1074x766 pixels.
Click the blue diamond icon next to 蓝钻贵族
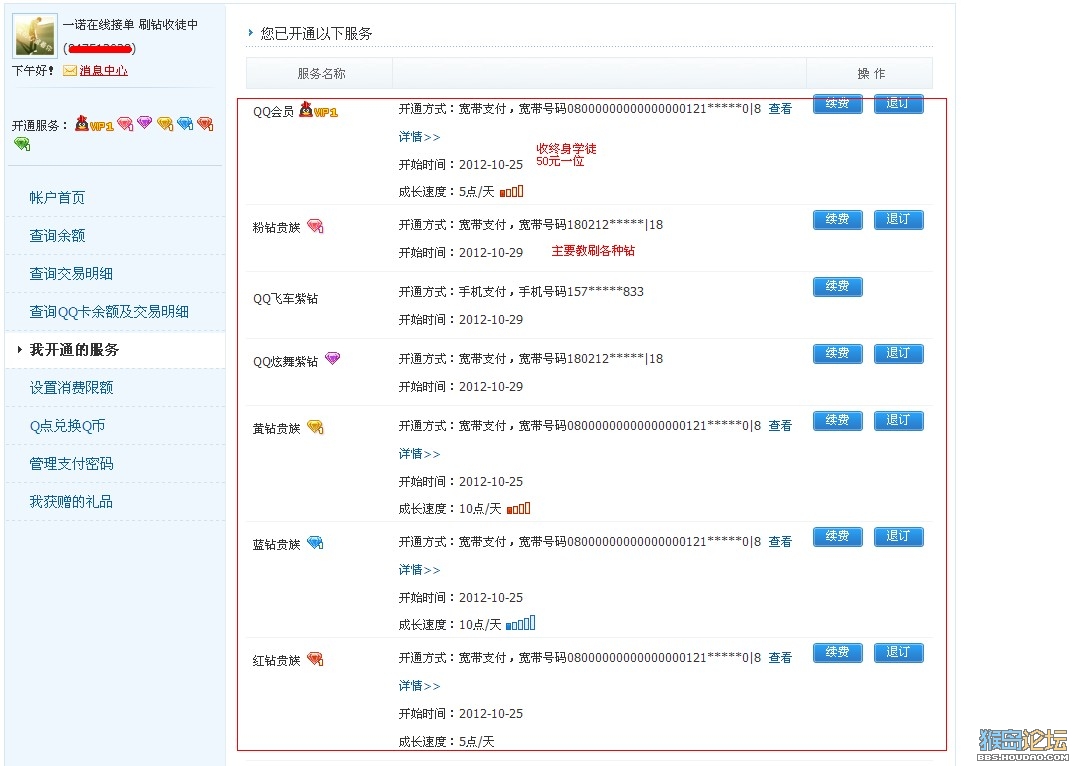pos(315,543)
